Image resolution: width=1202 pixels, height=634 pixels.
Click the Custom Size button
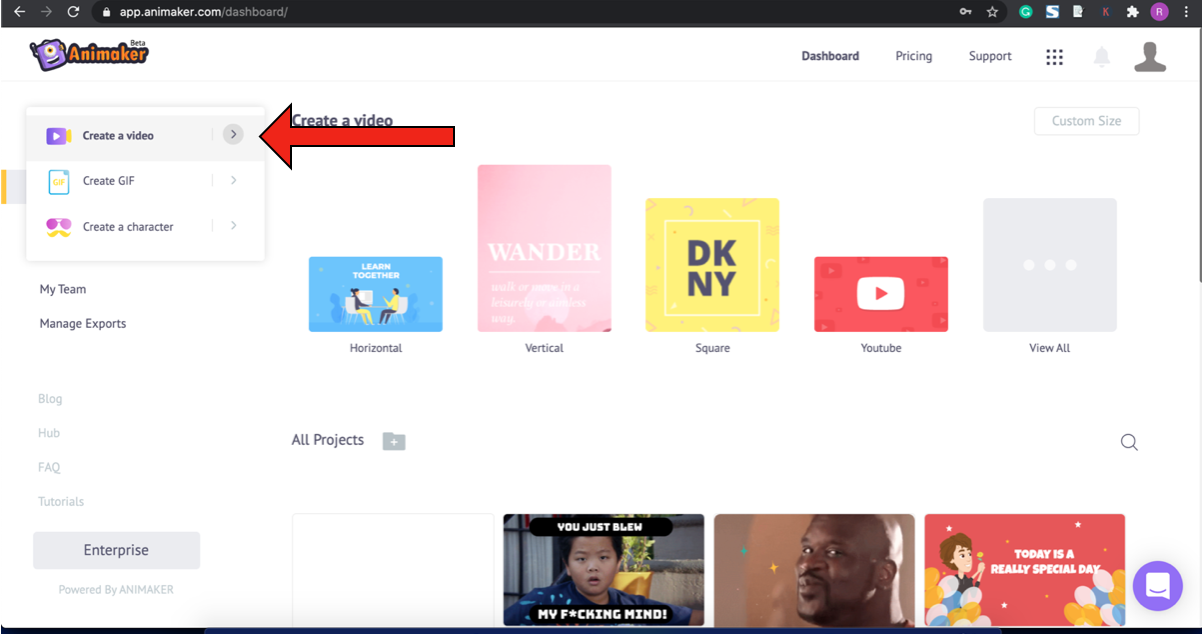[x=1086, y=121]
